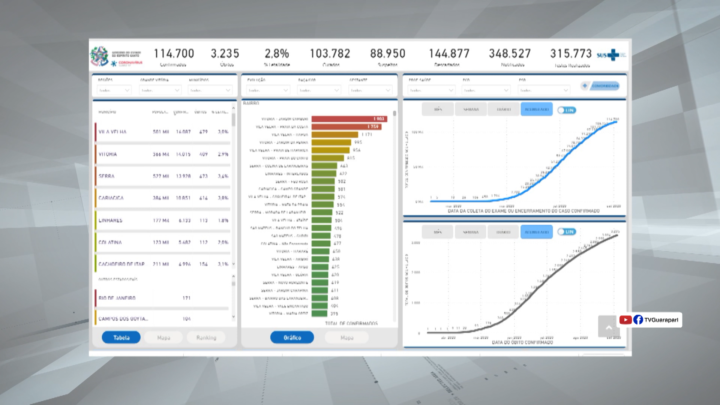Click the up arrow of the other-states list scrollbar
Viewport: 720px width, 405px height.
pyautogui.click(x=233, y=276)
